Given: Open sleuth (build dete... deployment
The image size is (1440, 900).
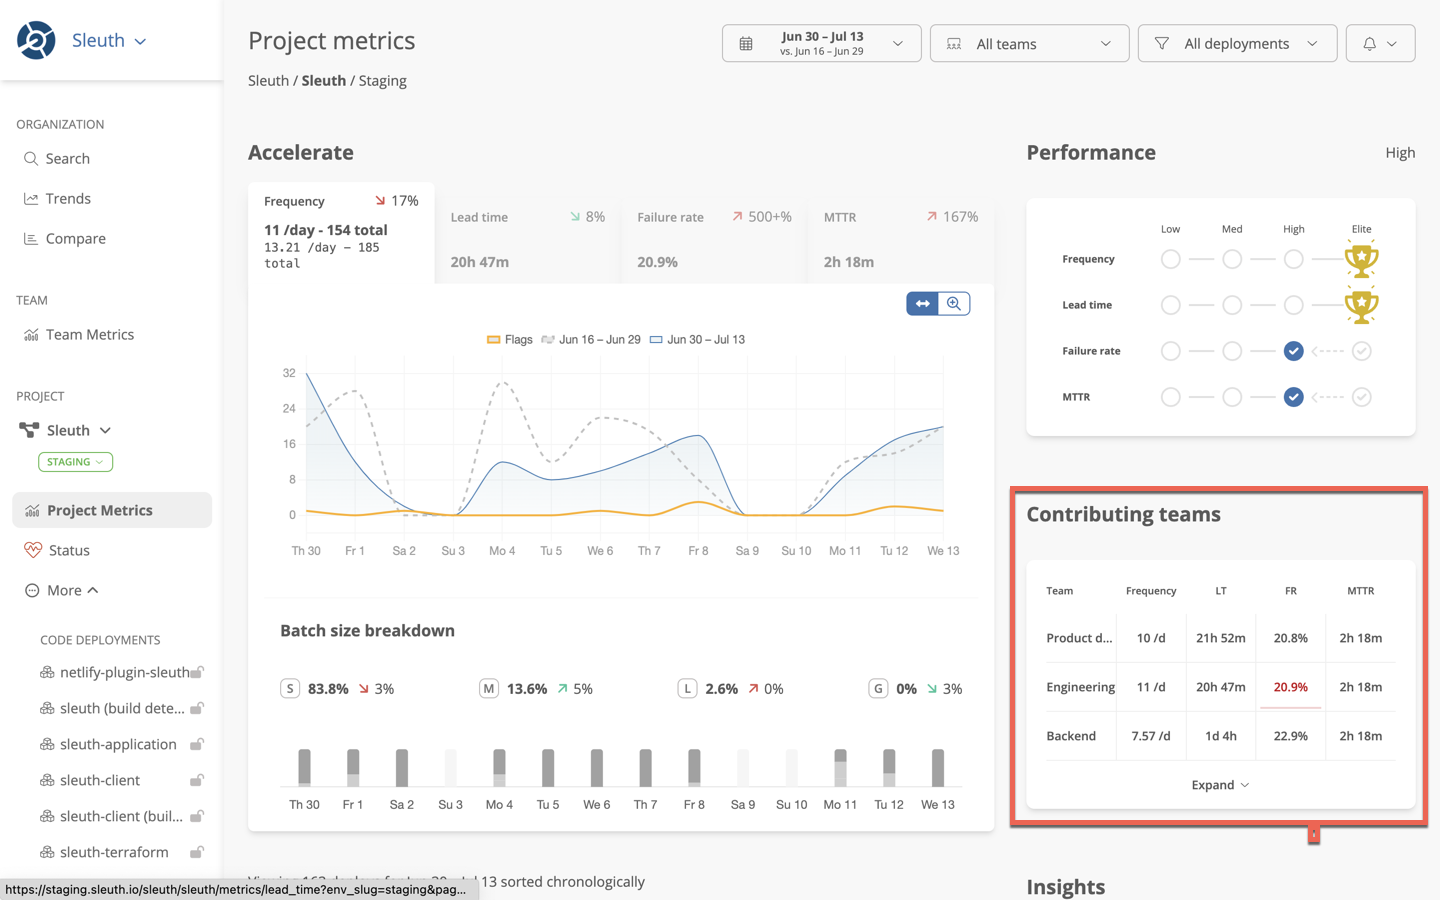Looking at the screenshot, I should [x=121, y=708].
